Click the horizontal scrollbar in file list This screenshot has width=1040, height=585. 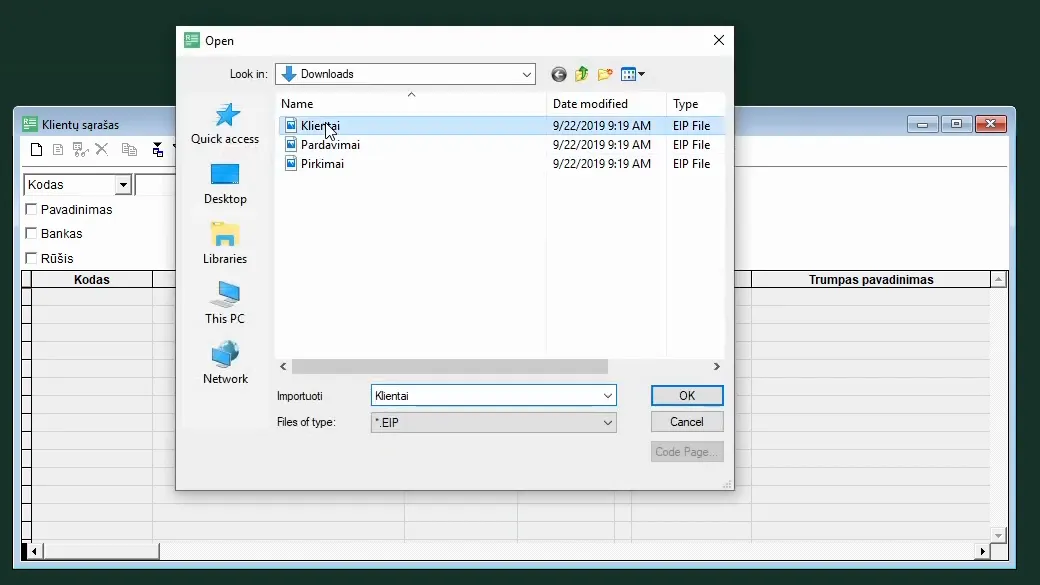pos(450,367)
